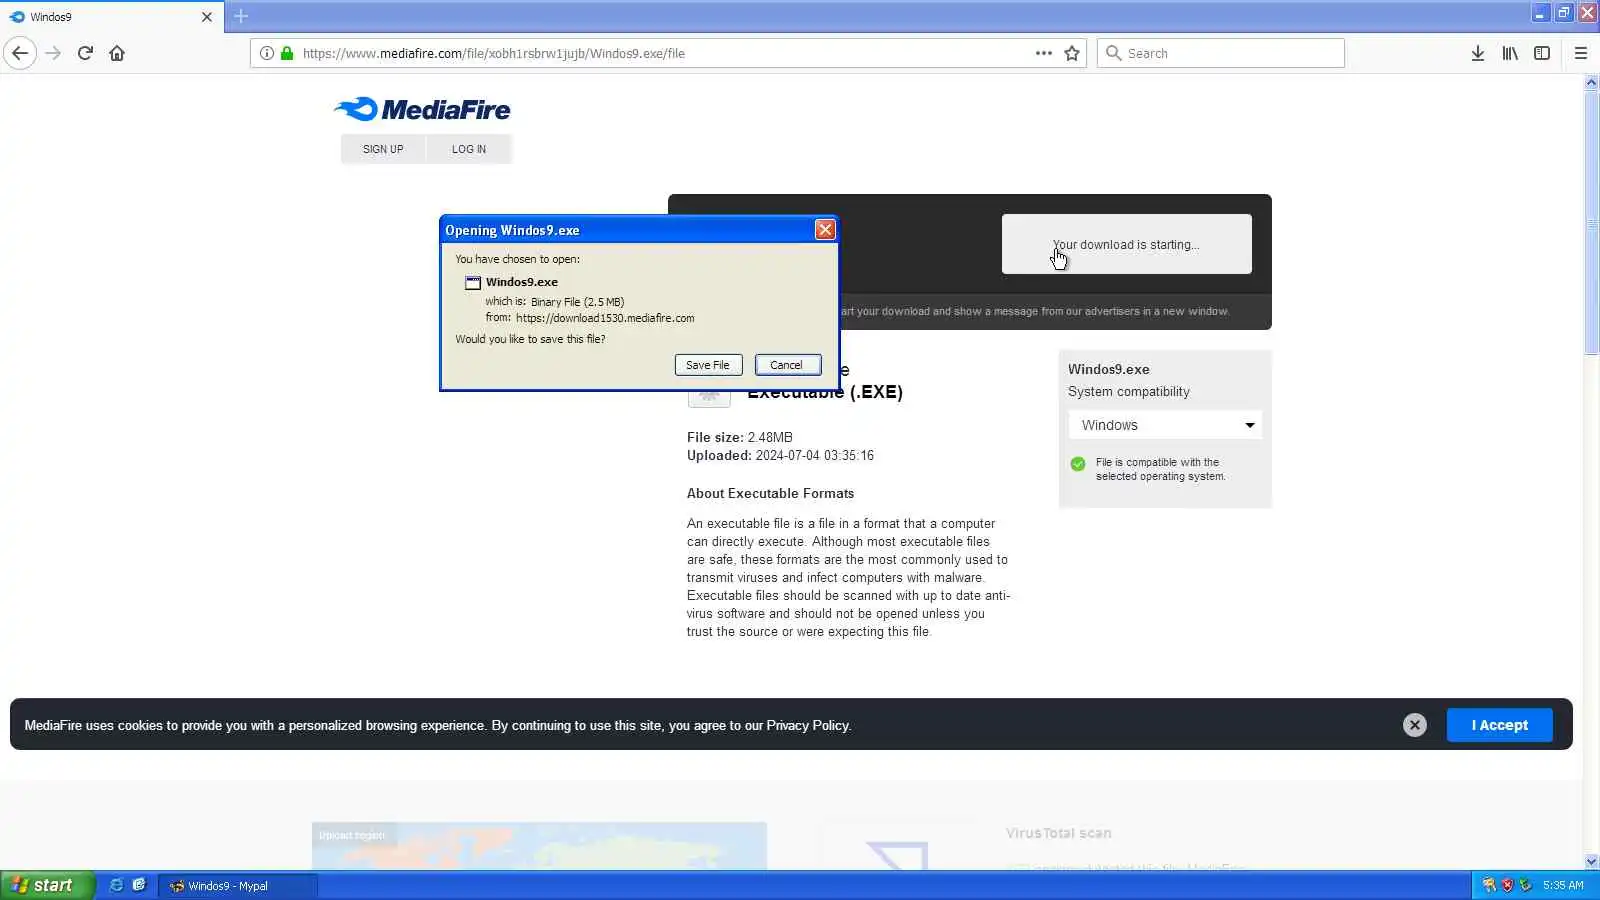Viewport: 1600px width, 900px height.
Task: Open a new browser tab
Action: 241,16
